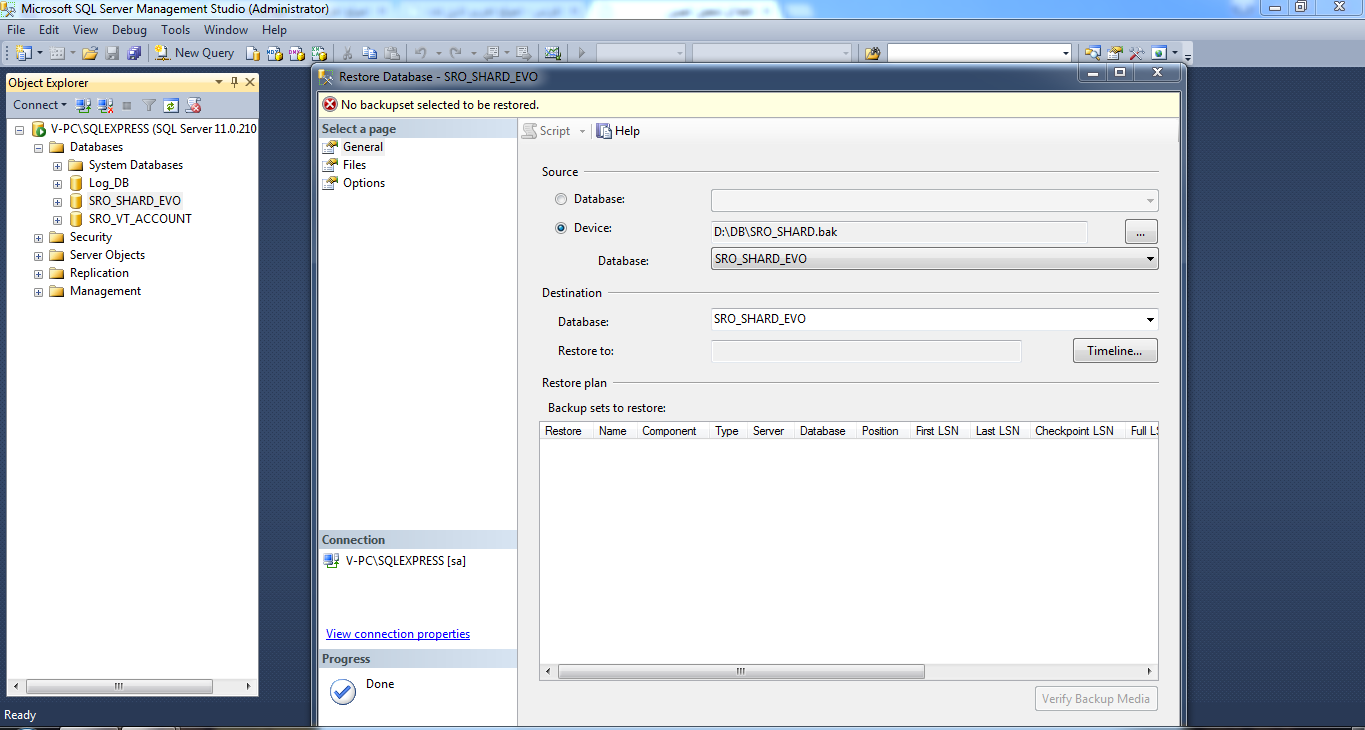
Task: Click the Undo arrow icon
Action: click(421, 53)
